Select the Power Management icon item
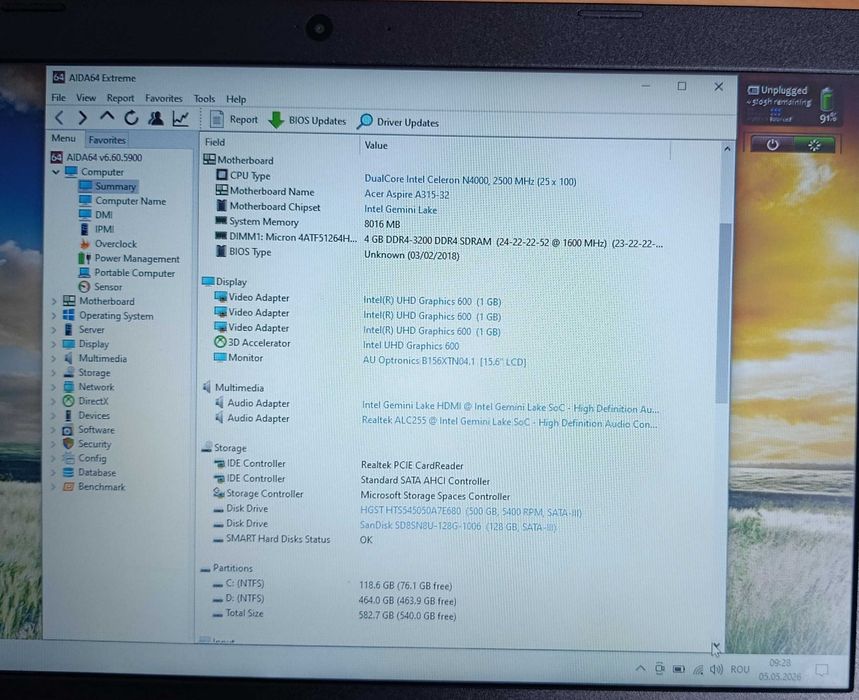Image resolution: width=859 pixels, height=700 pixels. [85, 258]
